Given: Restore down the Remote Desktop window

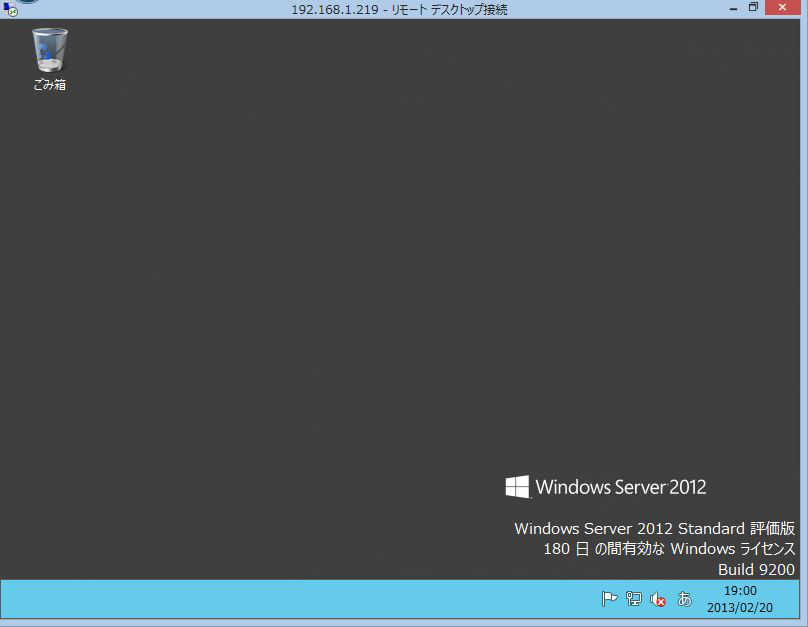Looking at the screenshot, I should tap(753, 8).
